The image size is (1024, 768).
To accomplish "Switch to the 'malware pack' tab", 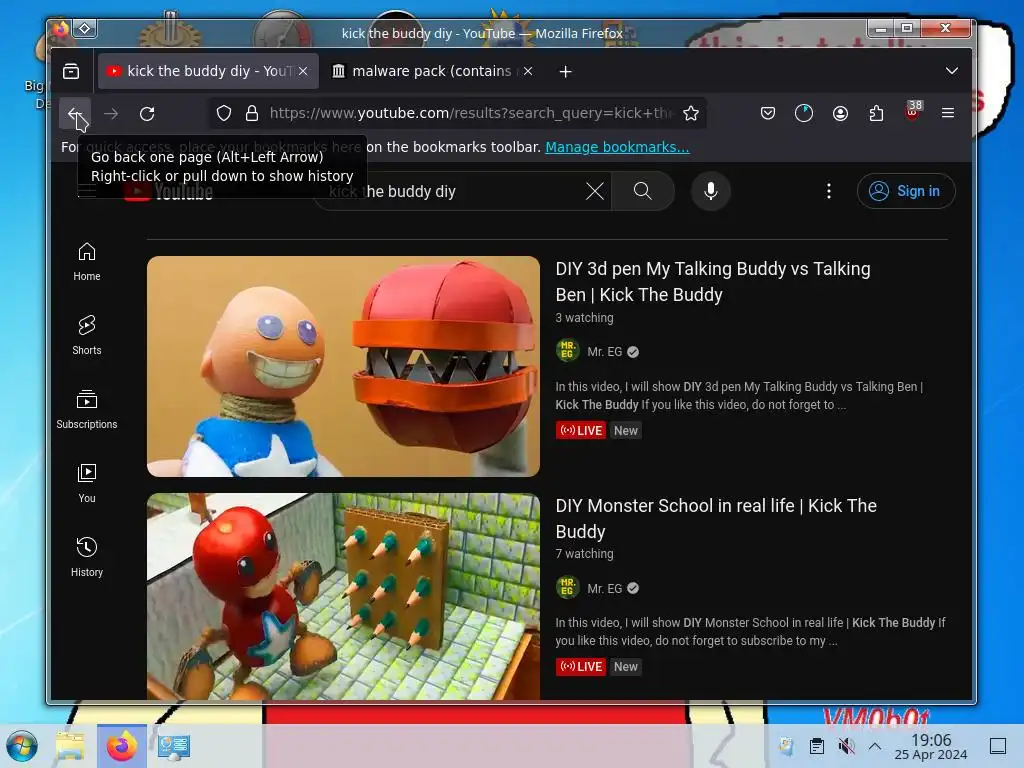I will (x=432, y=71).
